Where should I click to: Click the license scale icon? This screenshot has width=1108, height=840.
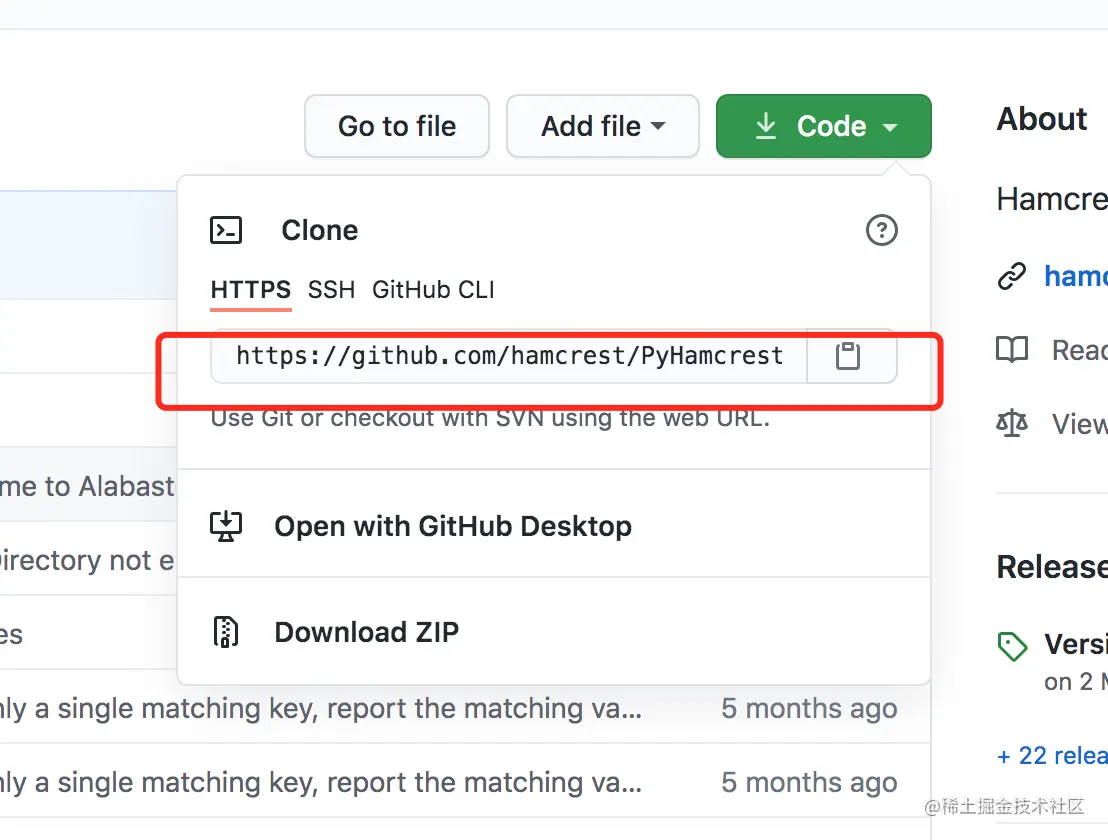[1012, 424]
